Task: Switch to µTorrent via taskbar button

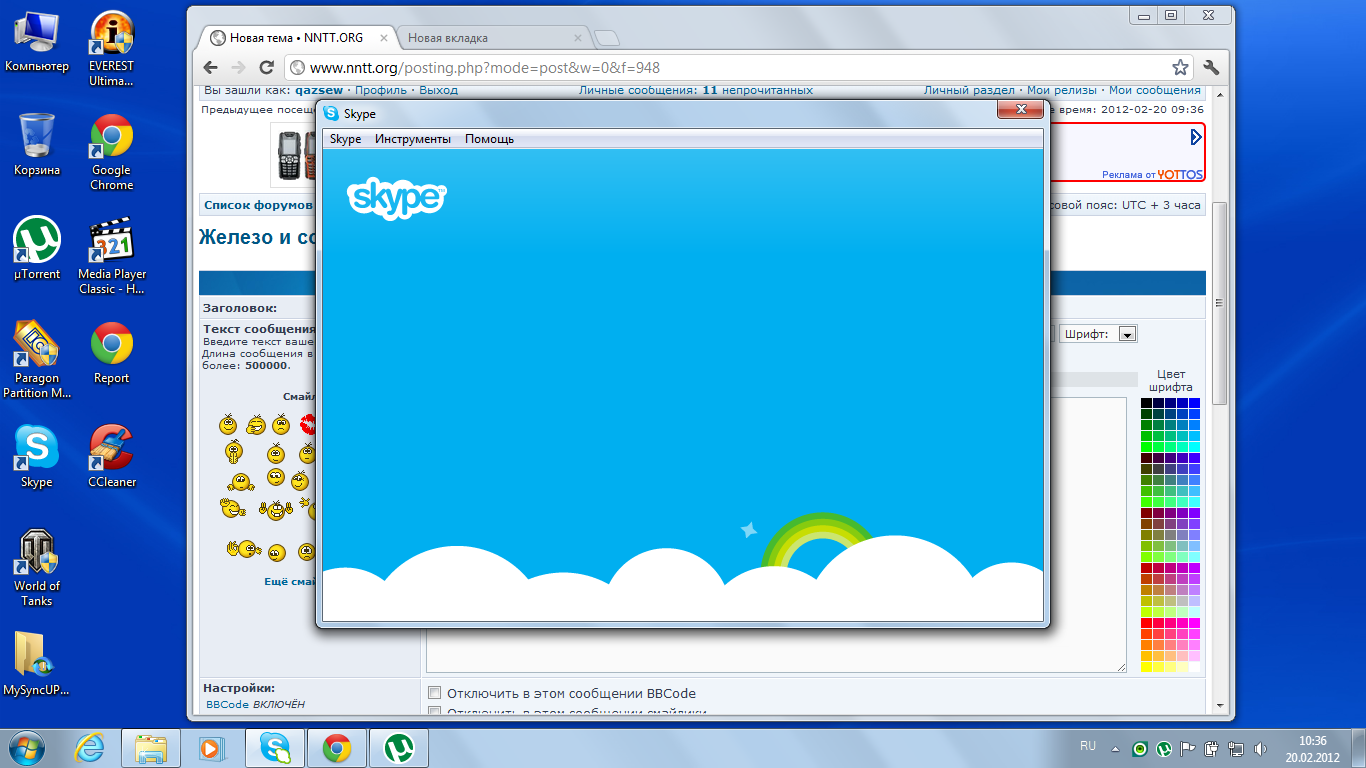Action: coord(399,748)
